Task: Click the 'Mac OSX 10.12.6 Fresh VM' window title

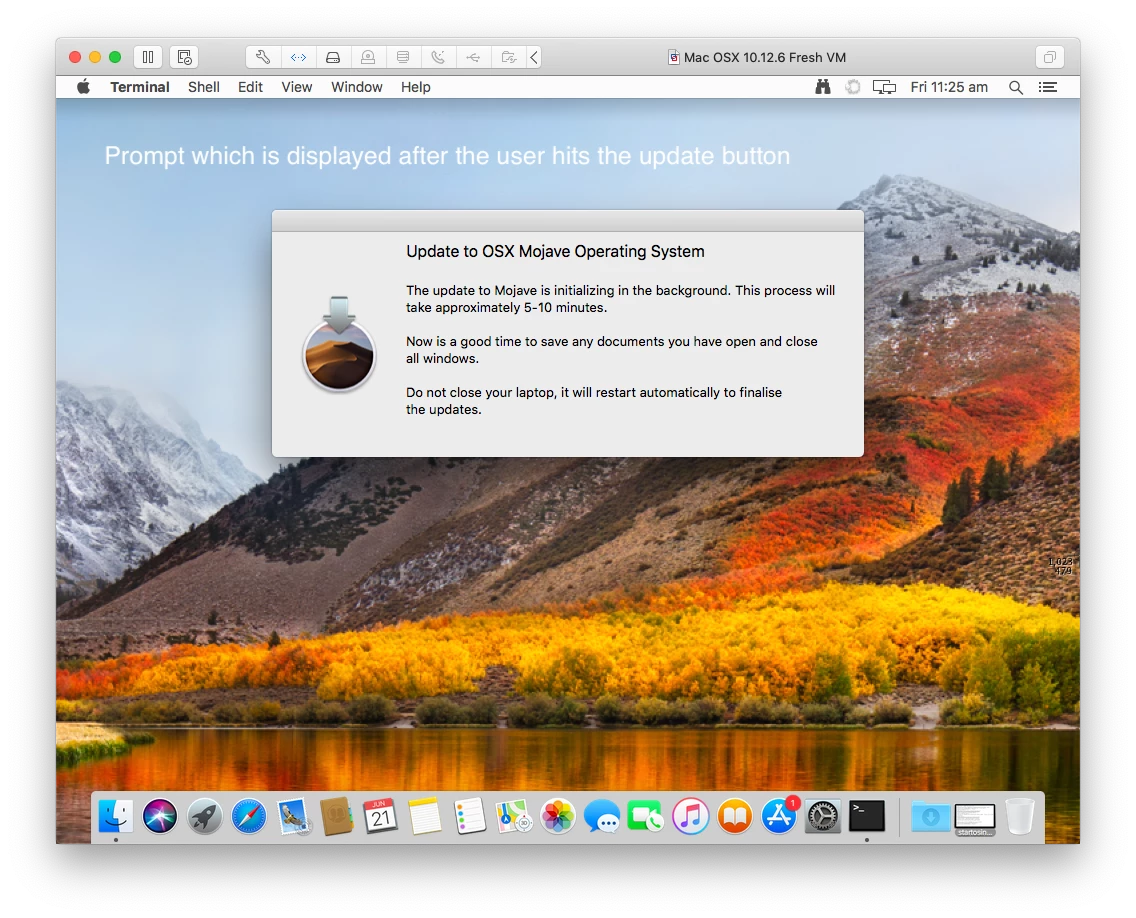Action: tap(764, 57)
